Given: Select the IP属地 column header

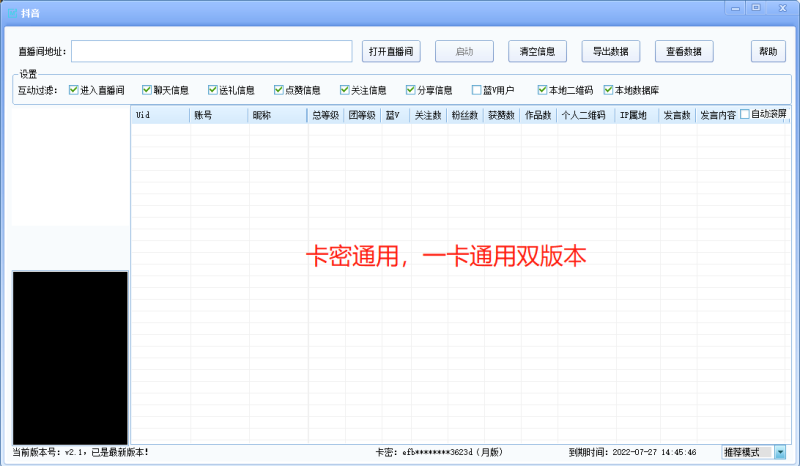Looking at the screenshot, I should (637, 115).
